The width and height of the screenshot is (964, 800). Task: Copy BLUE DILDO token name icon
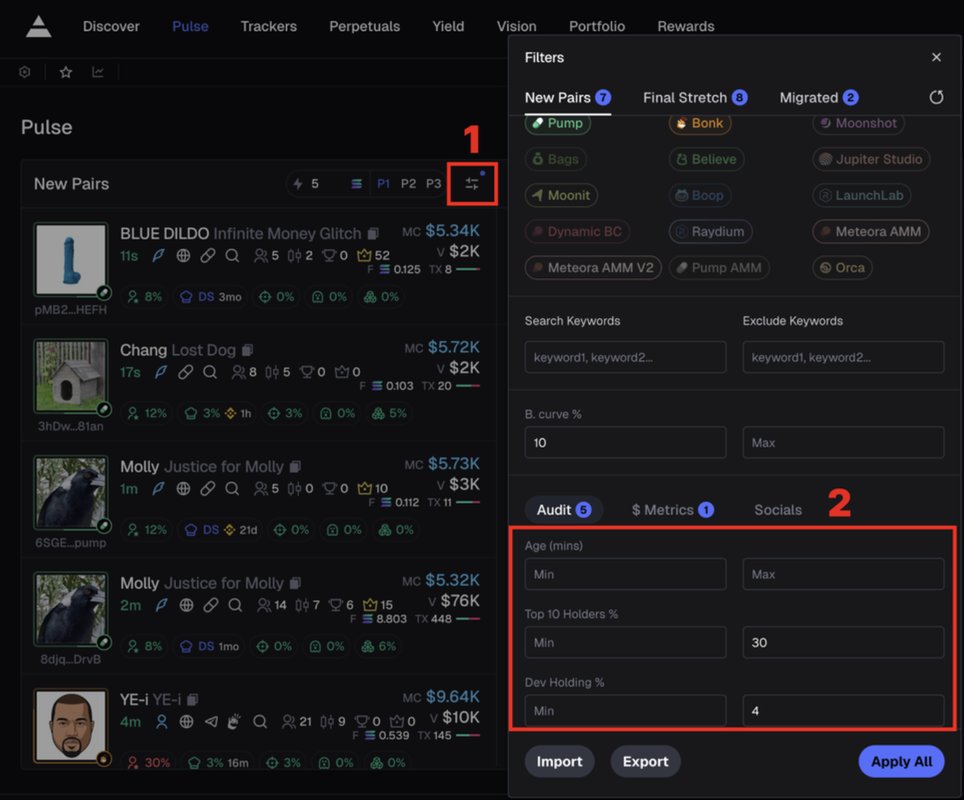(373, 234)
